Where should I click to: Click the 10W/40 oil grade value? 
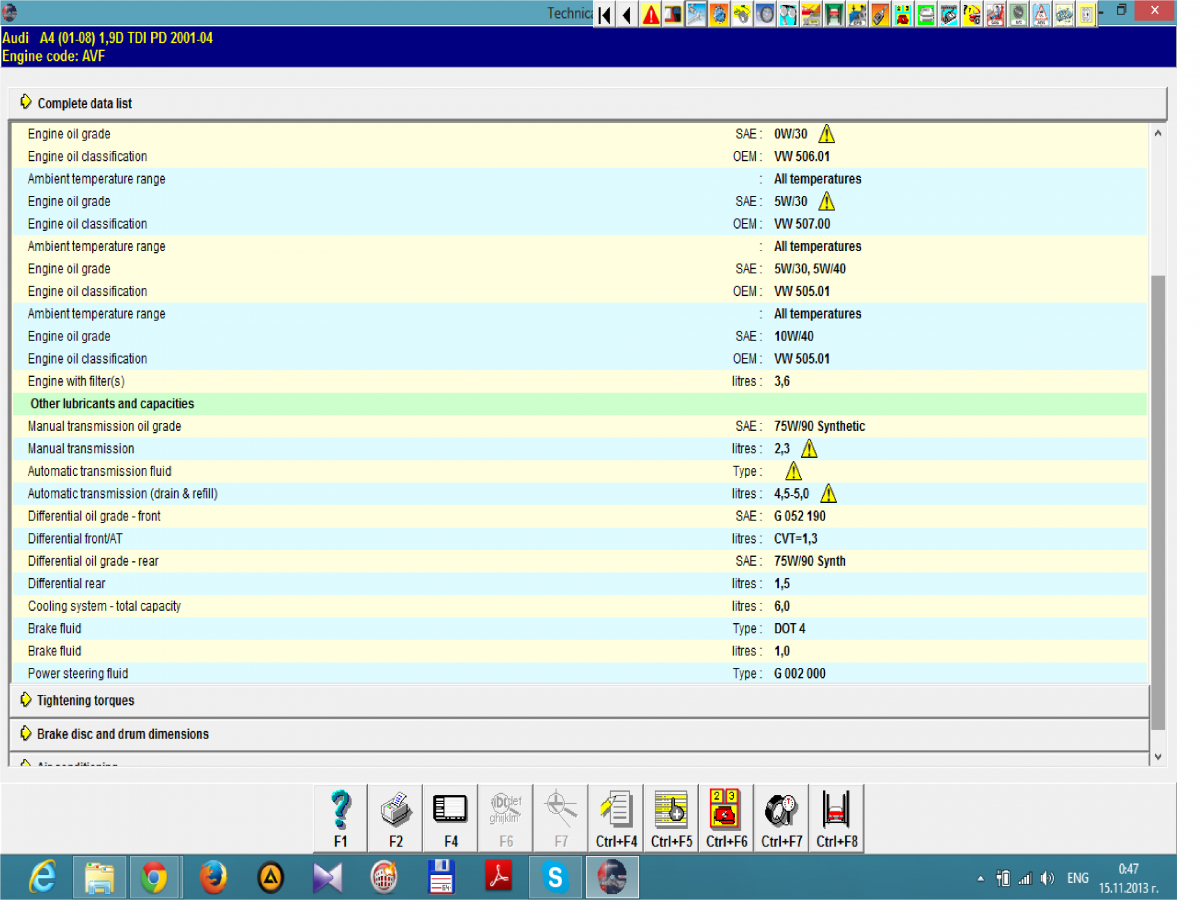pos(794,336)
